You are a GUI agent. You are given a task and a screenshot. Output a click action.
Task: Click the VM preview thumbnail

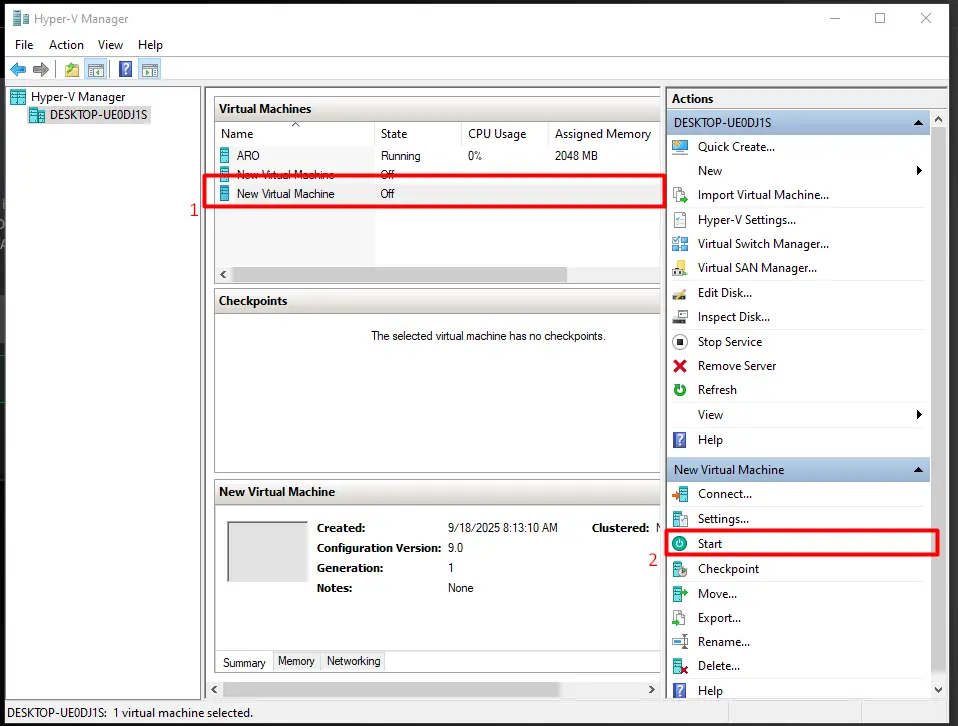tap(268, 551)
